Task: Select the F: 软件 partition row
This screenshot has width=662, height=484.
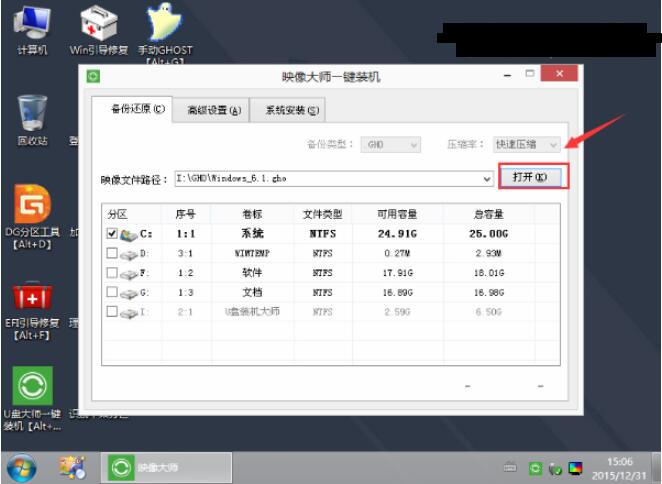Action: click(x=250, y=273)
